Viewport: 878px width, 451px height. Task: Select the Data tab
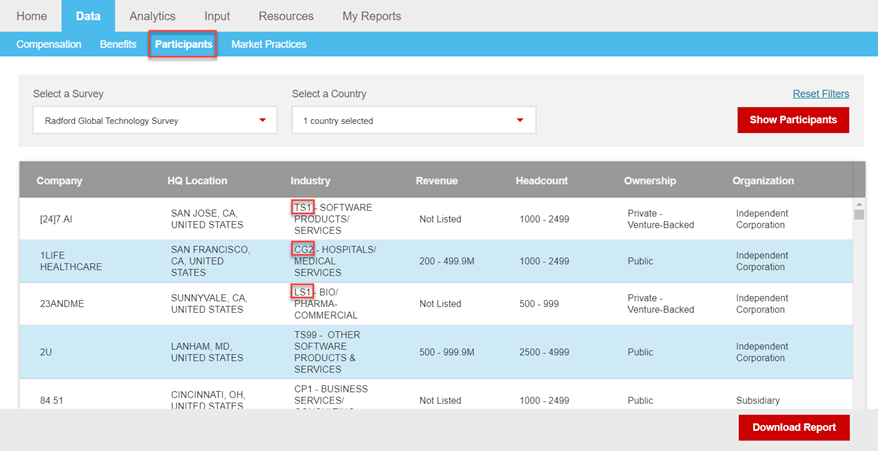88,16
